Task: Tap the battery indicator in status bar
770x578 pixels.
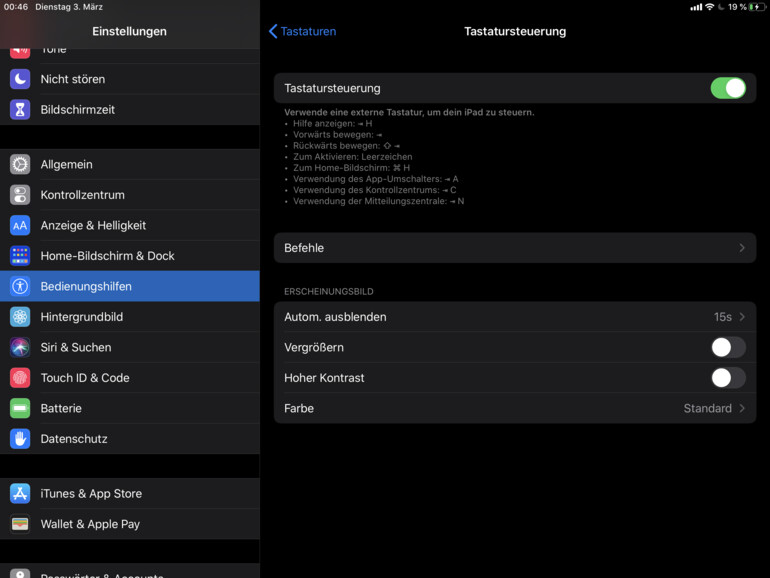Action: point(756,7)
